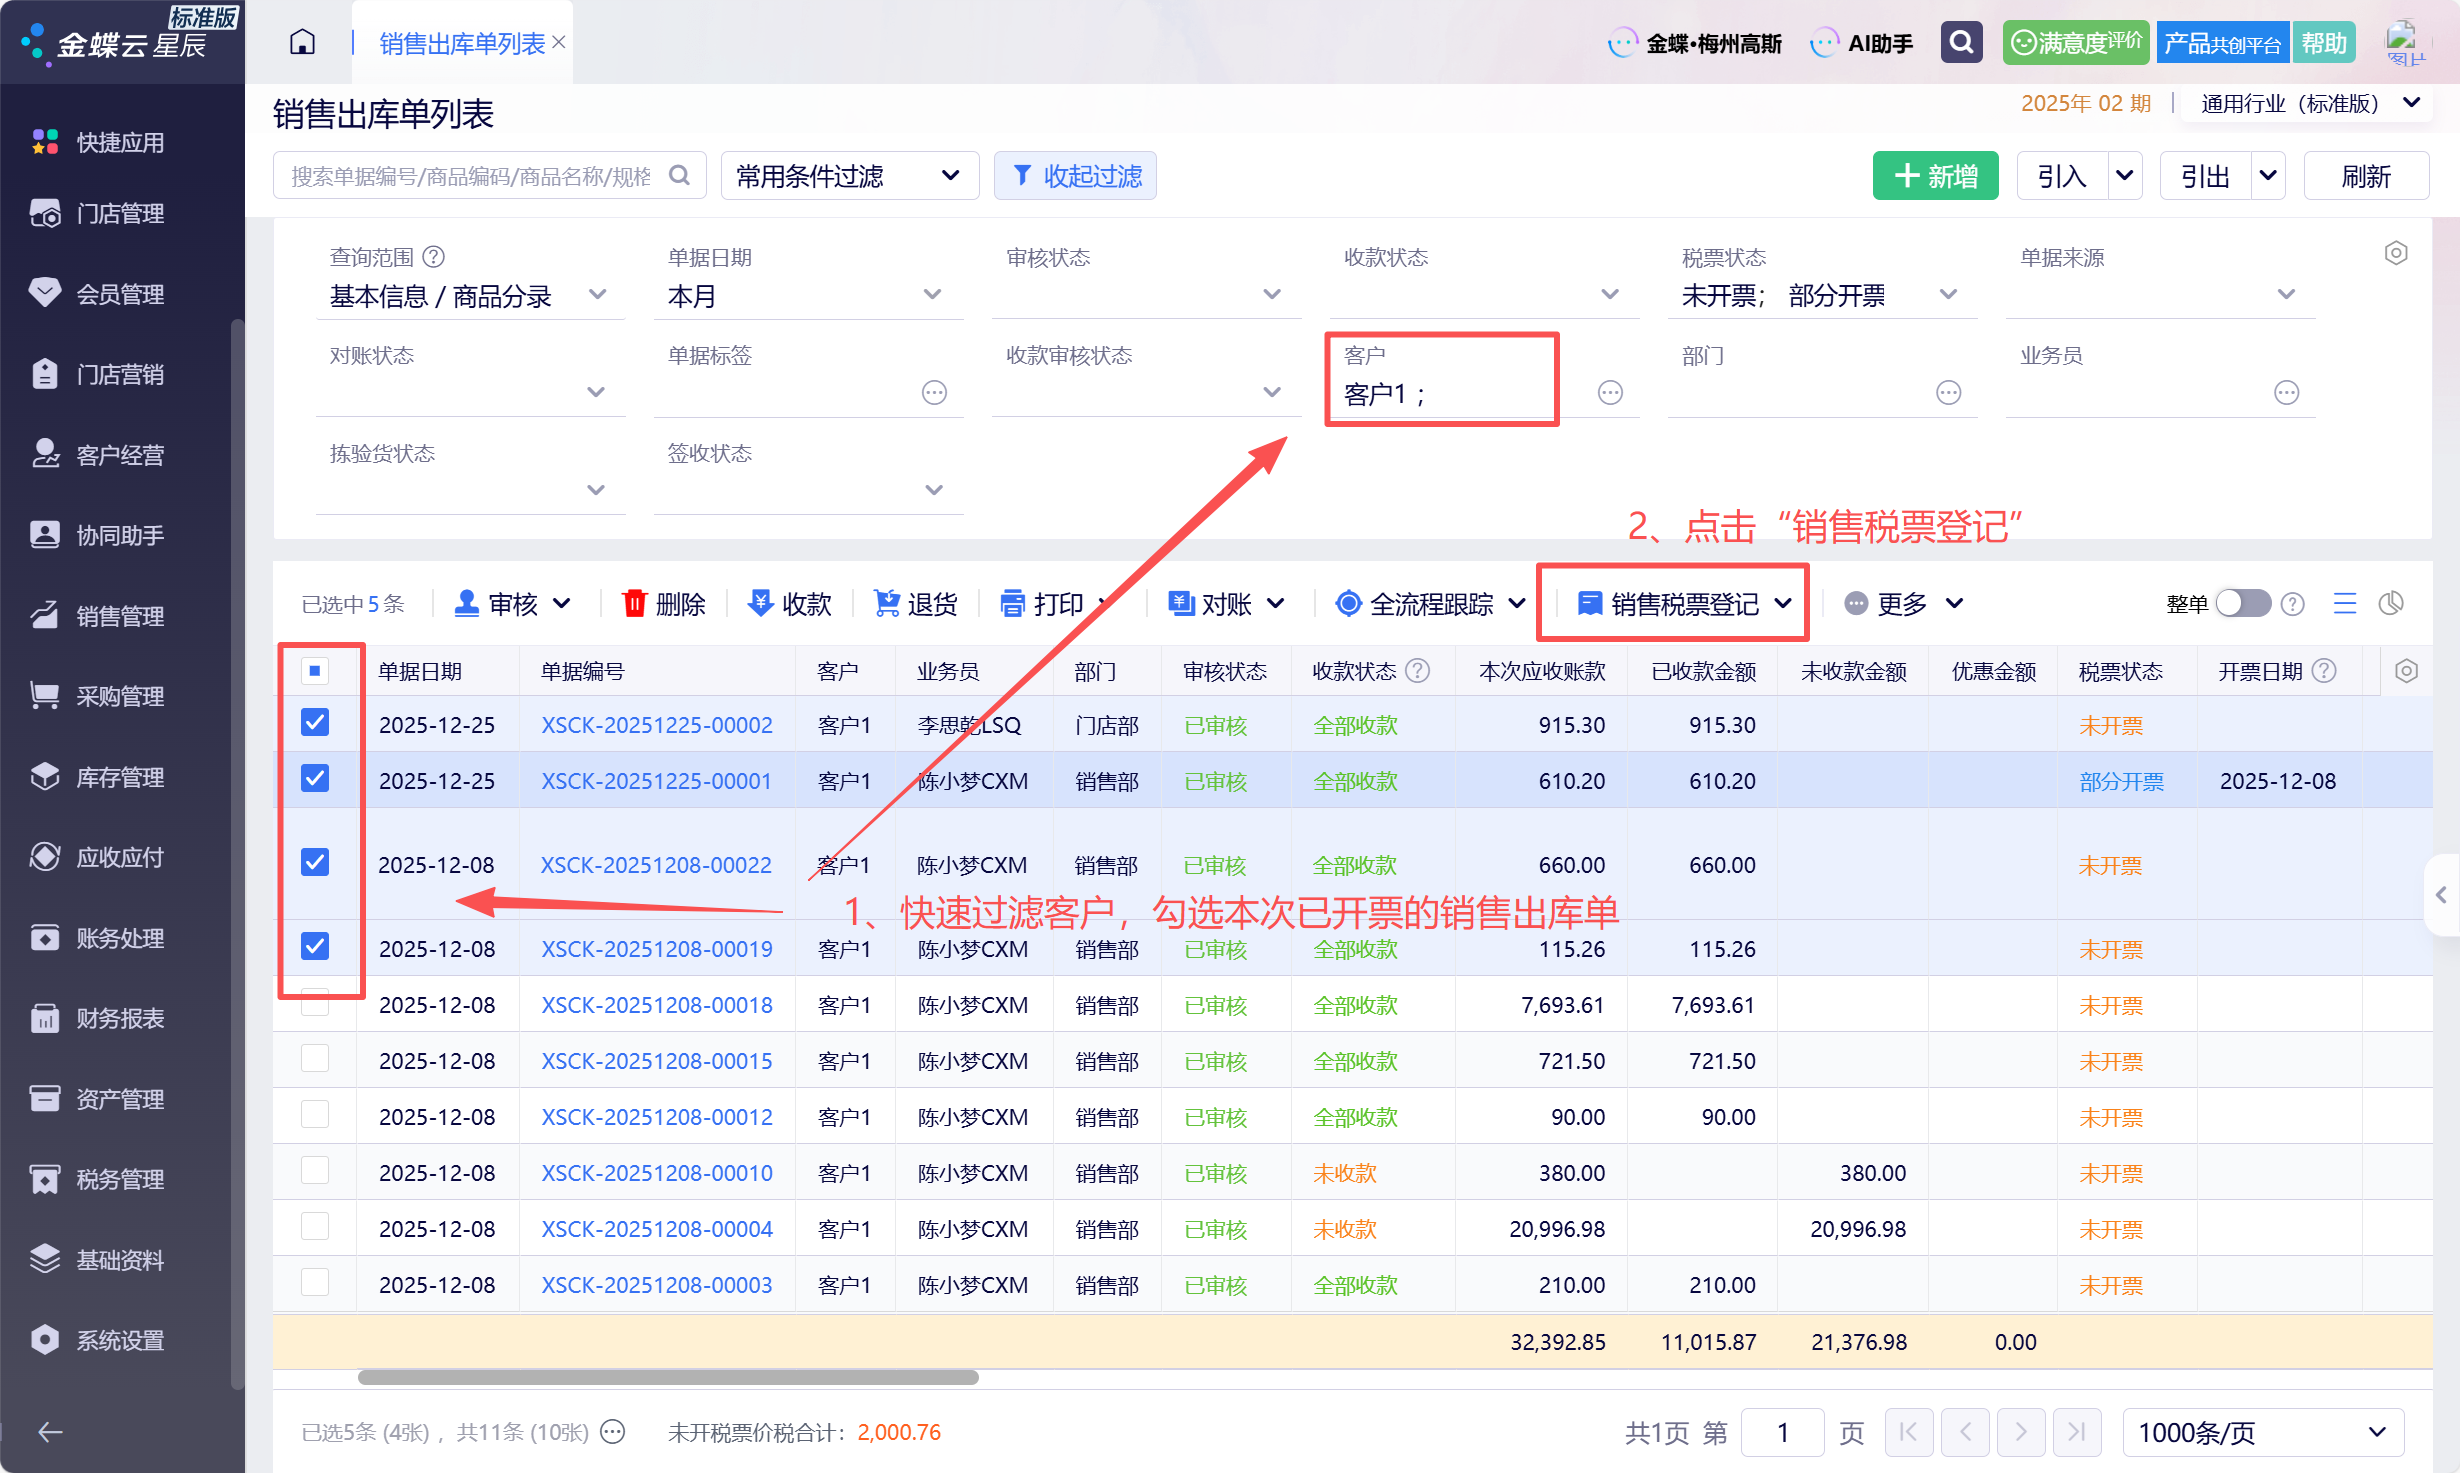This screenshot has width=2460, height=1473.
Task: Click the horizontal table scrollbar
Action: point(668,1377)
